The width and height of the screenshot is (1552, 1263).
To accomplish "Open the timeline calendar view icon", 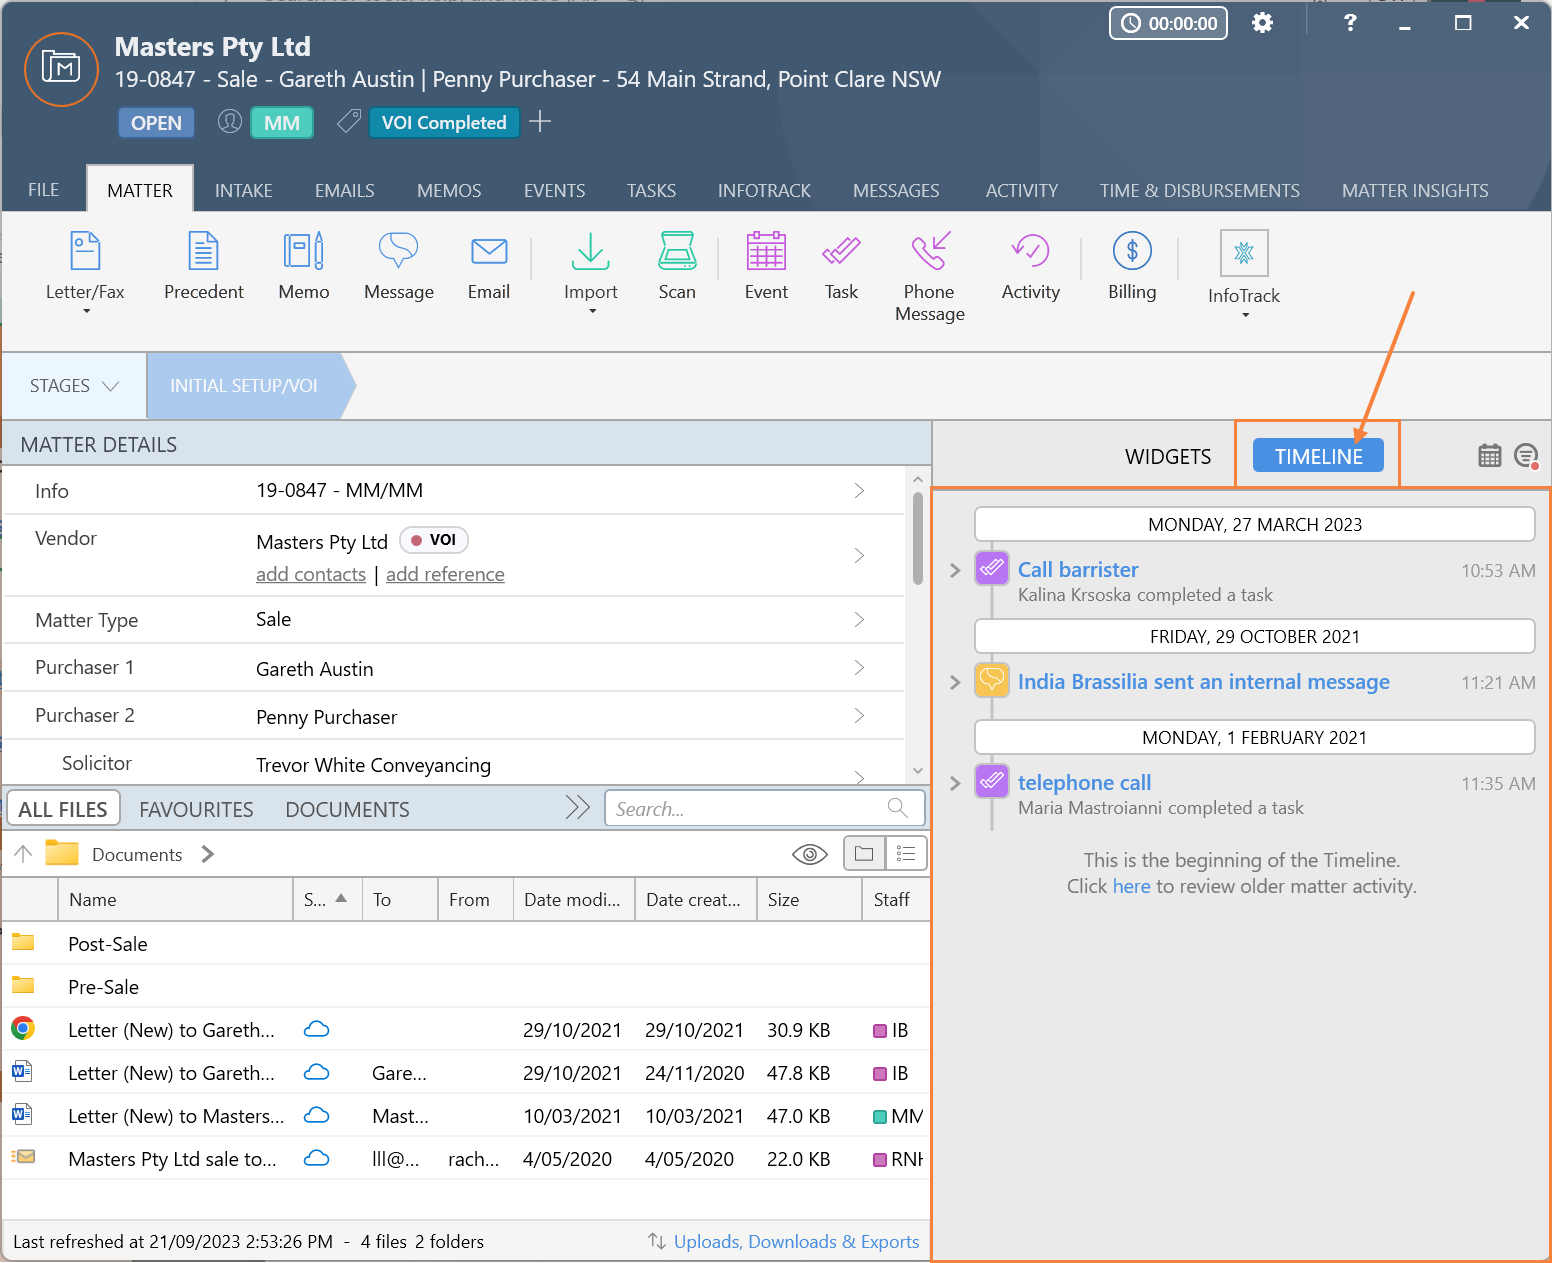I will tap(1489, 456).
